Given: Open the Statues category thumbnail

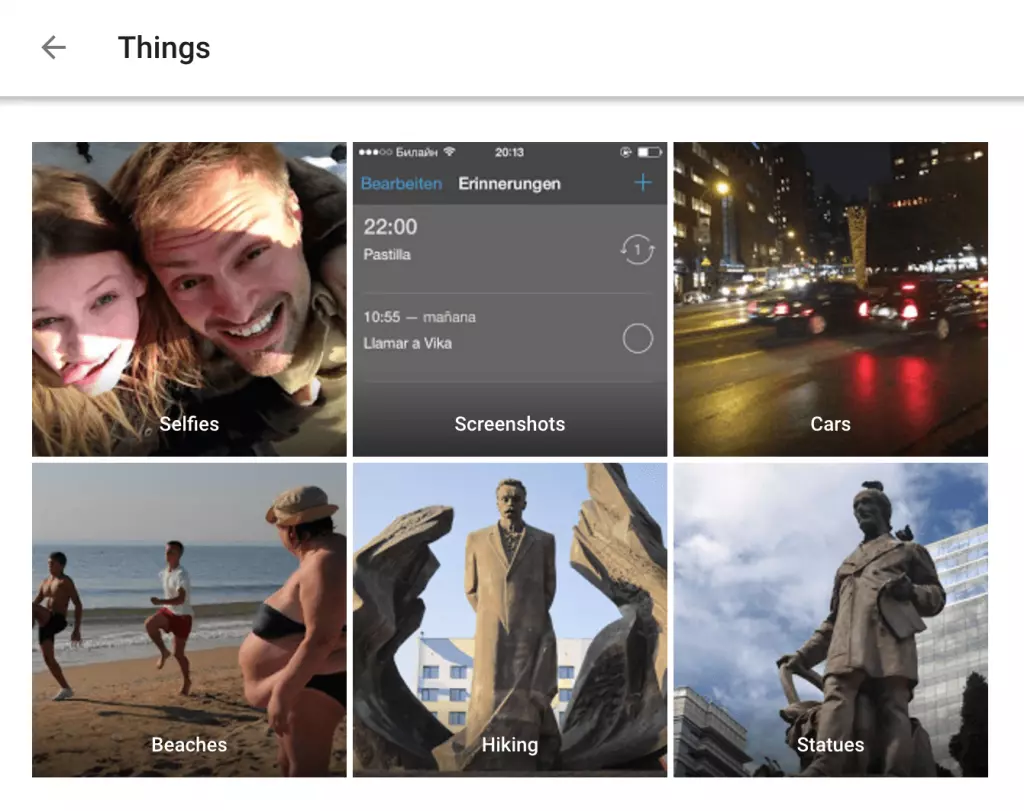Looking at the screenshot, I should [831, 620].
